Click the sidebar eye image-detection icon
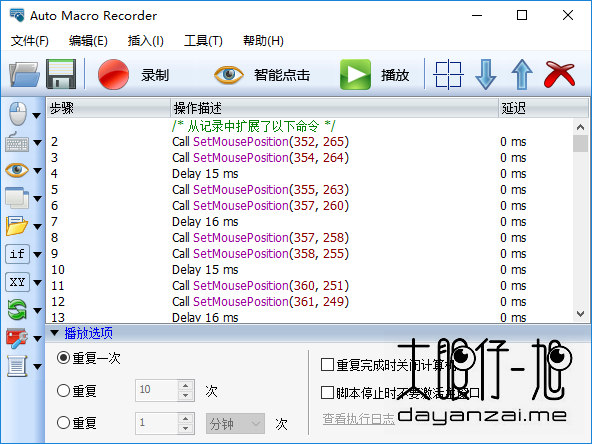The width and height of the screenshot is (592, 444). coord(17,170)
